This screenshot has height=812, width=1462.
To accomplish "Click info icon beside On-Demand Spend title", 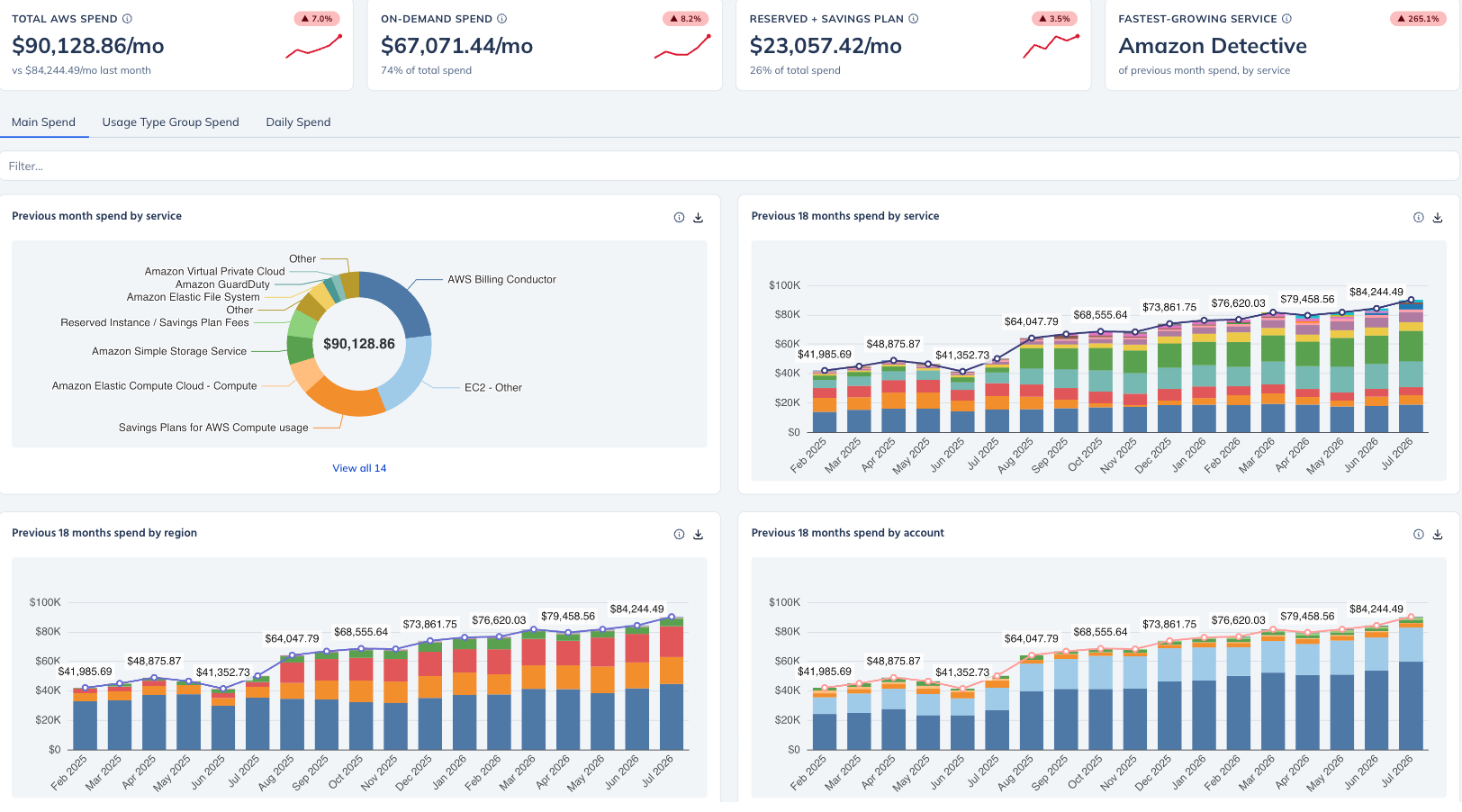I will [x=502, y=19].
